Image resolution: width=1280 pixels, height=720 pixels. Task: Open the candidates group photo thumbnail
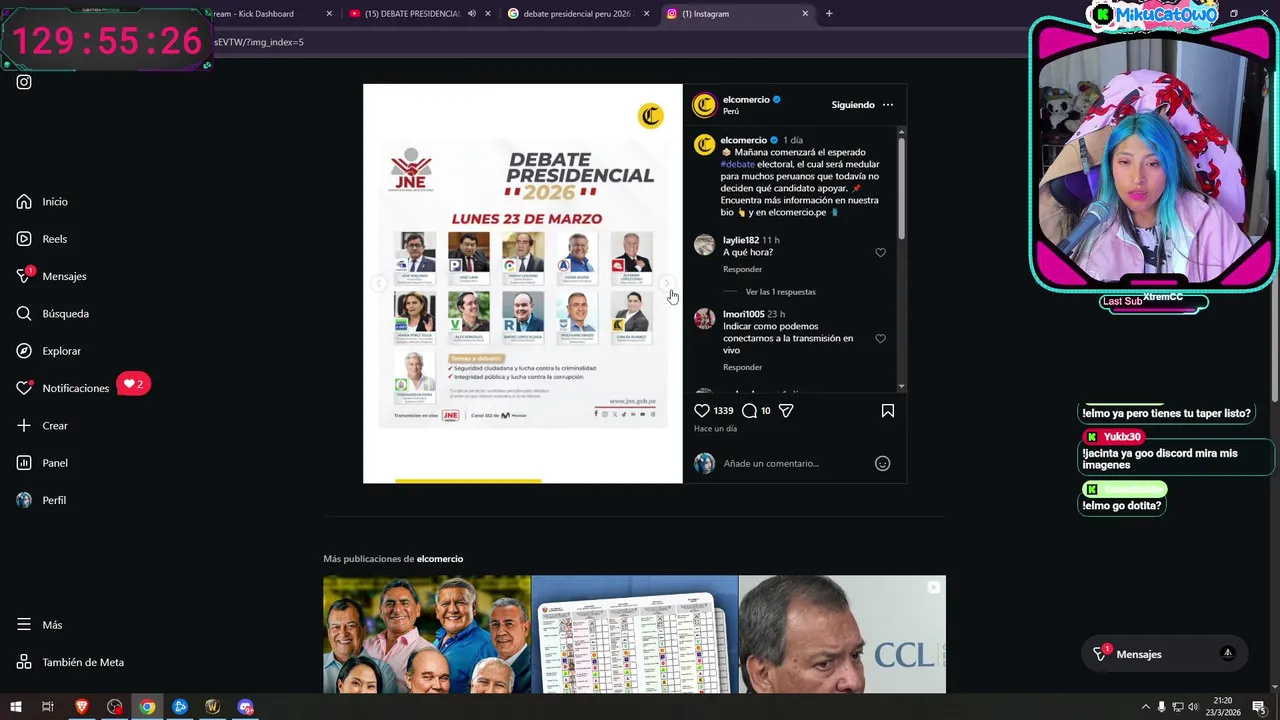pos(427,634)
